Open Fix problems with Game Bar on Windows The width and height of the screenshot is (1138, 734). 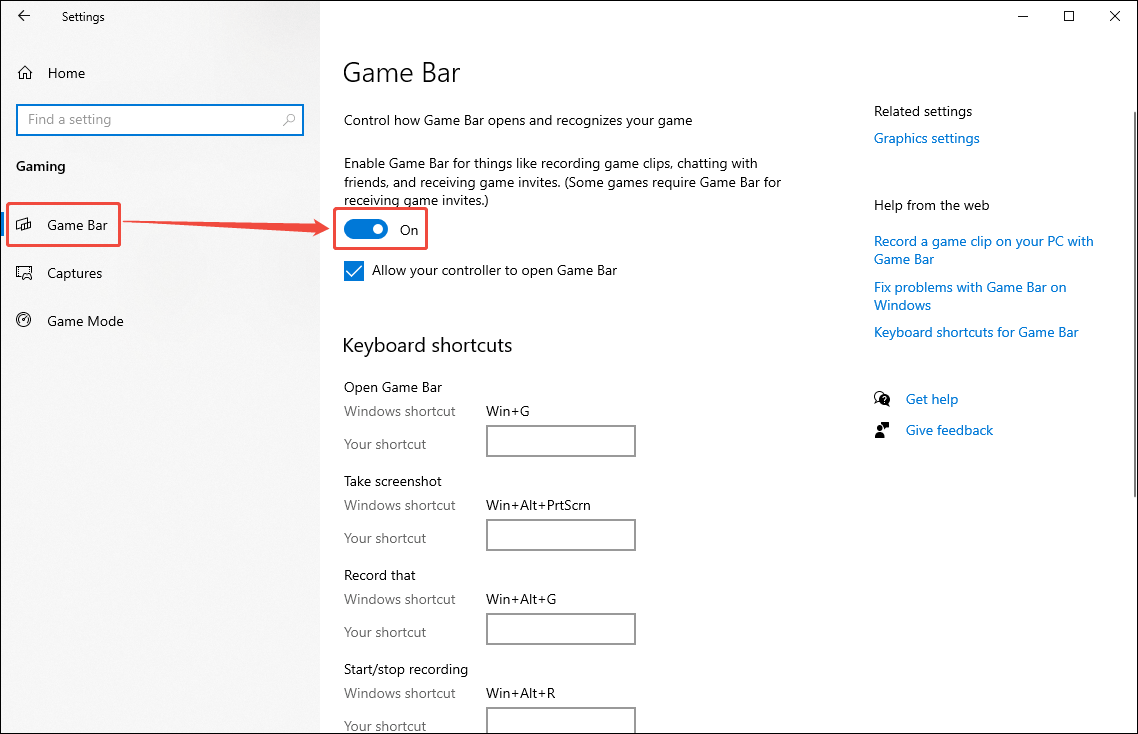970,295
